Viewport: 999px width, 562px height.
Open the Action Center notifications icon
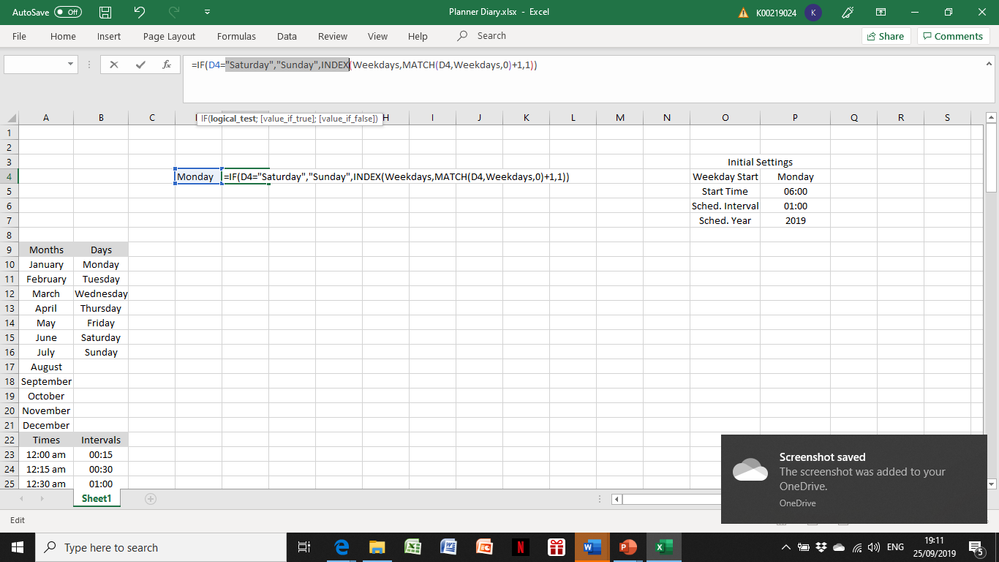(x=976, y=547)
